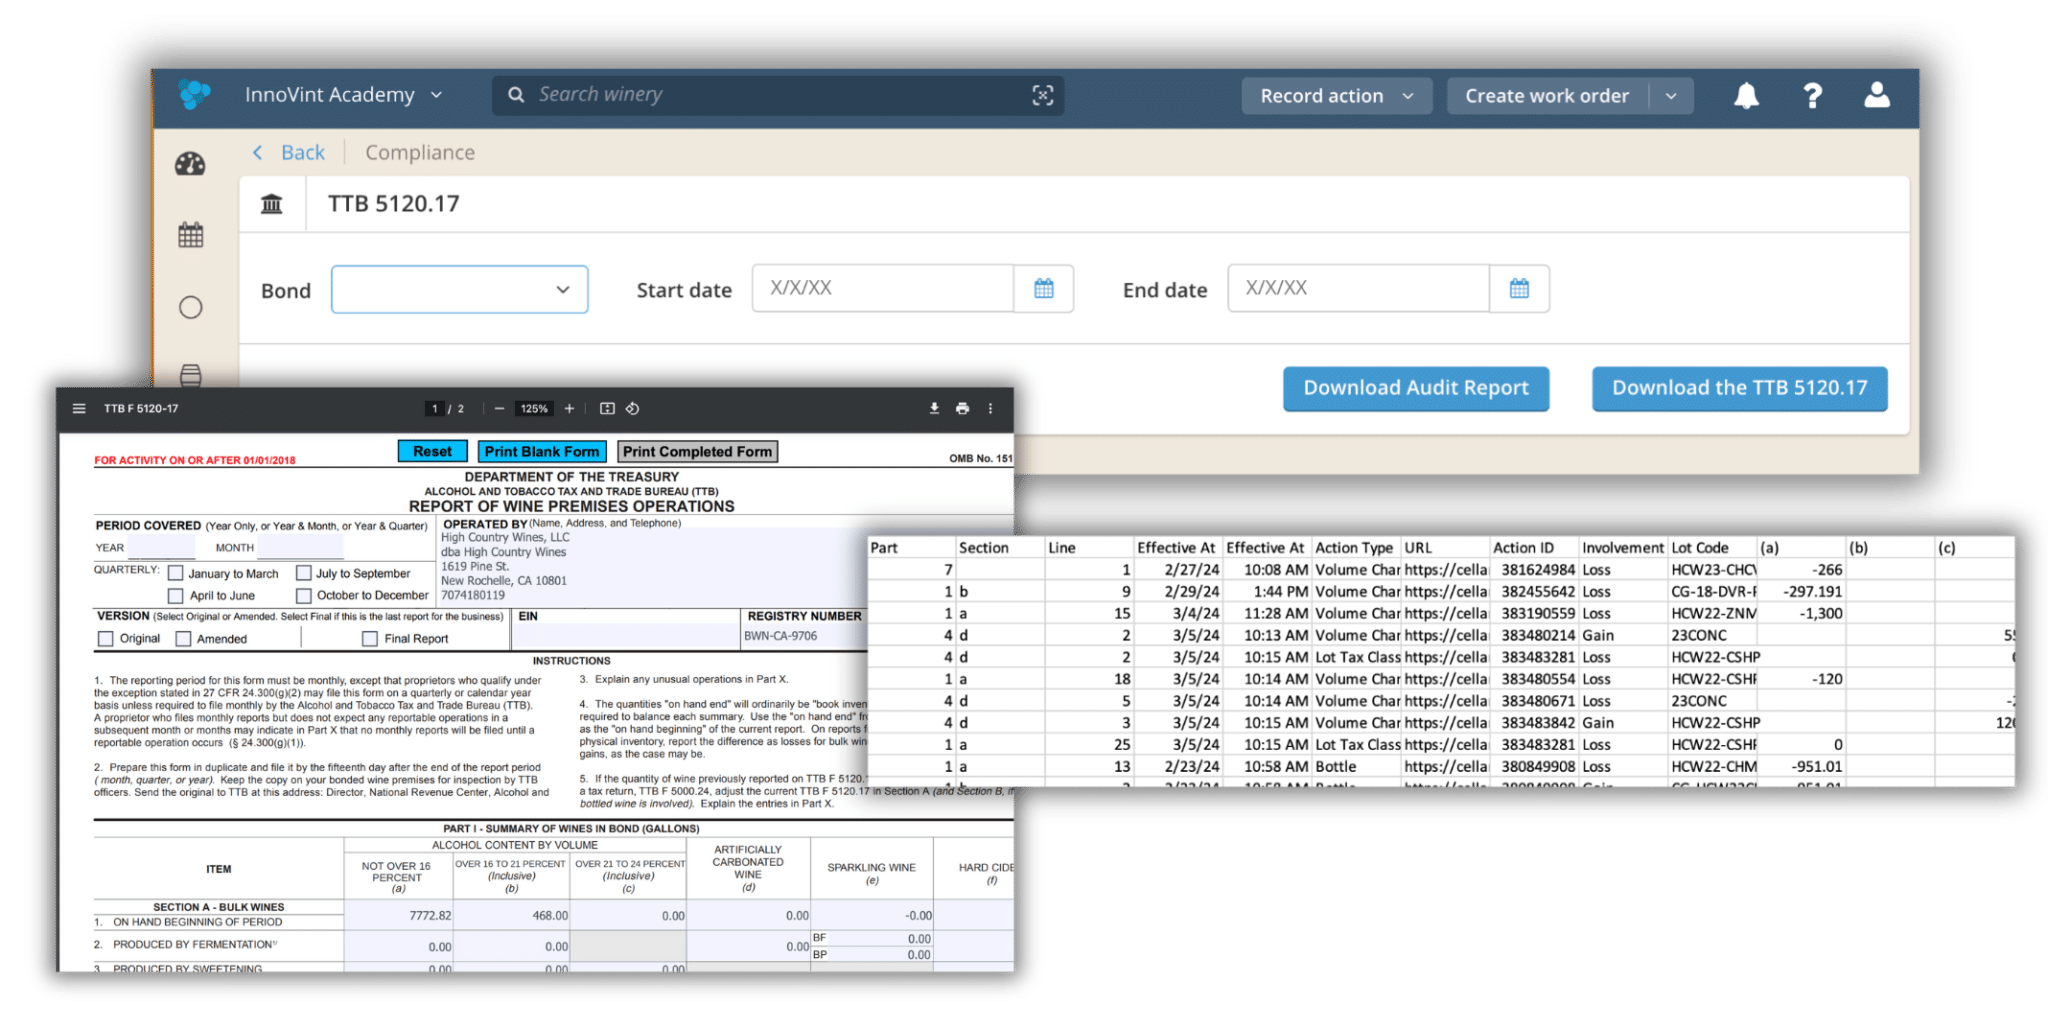Open notifications via the bell icon
Image resolution: width=2048 pixels, height=1028 pixels.
[1746, 95]
